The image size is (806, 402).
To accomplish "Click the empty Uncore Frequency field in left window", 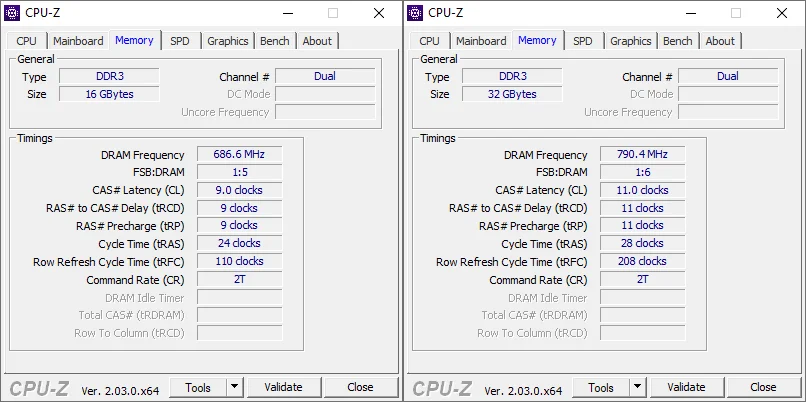I will 325,112.
